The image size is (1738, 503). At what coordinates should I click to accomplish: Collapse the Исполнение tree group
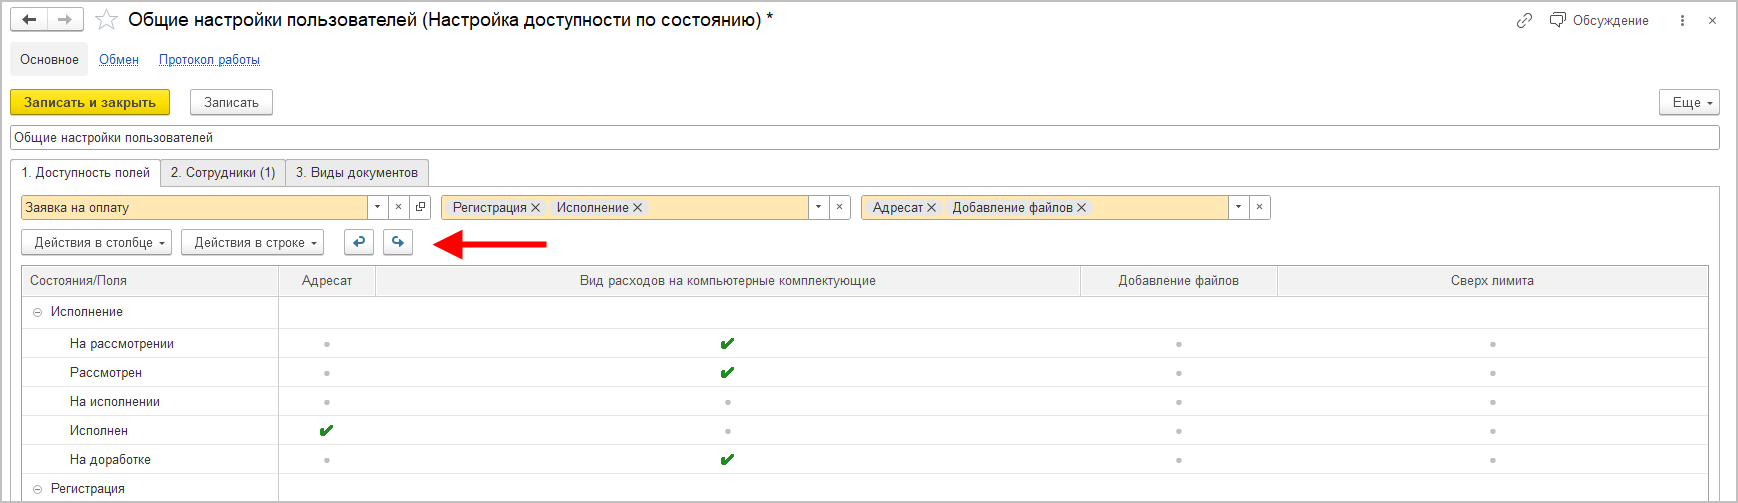(38, 312)
